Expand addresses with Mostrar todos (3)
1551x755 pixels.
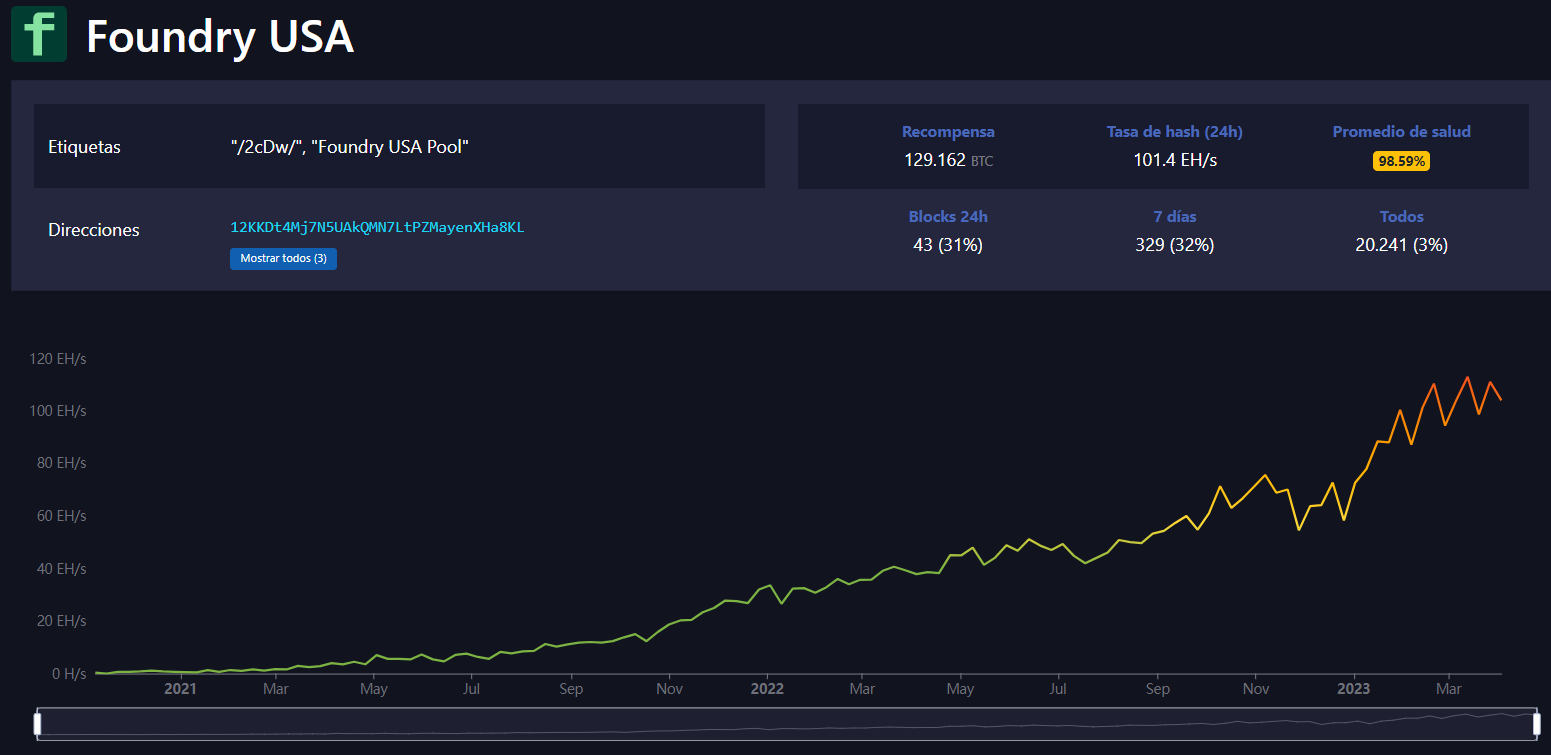(x=283, y=259)
